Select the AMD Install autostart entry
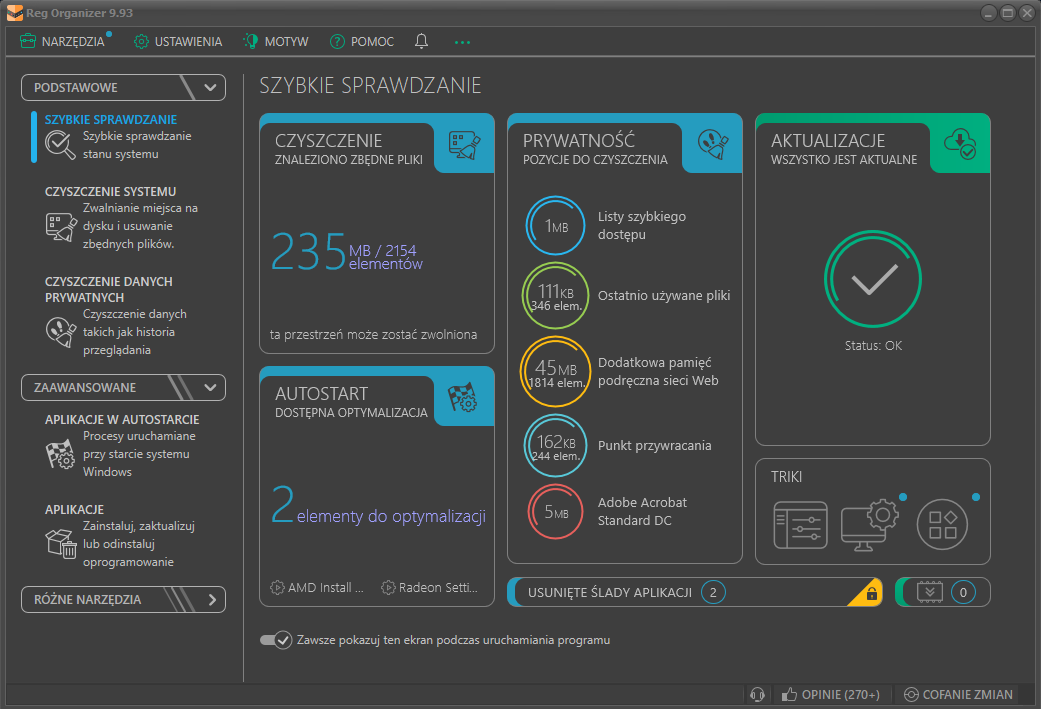The width and height of the screenshot is (1041, 709). tap(317, 588)
